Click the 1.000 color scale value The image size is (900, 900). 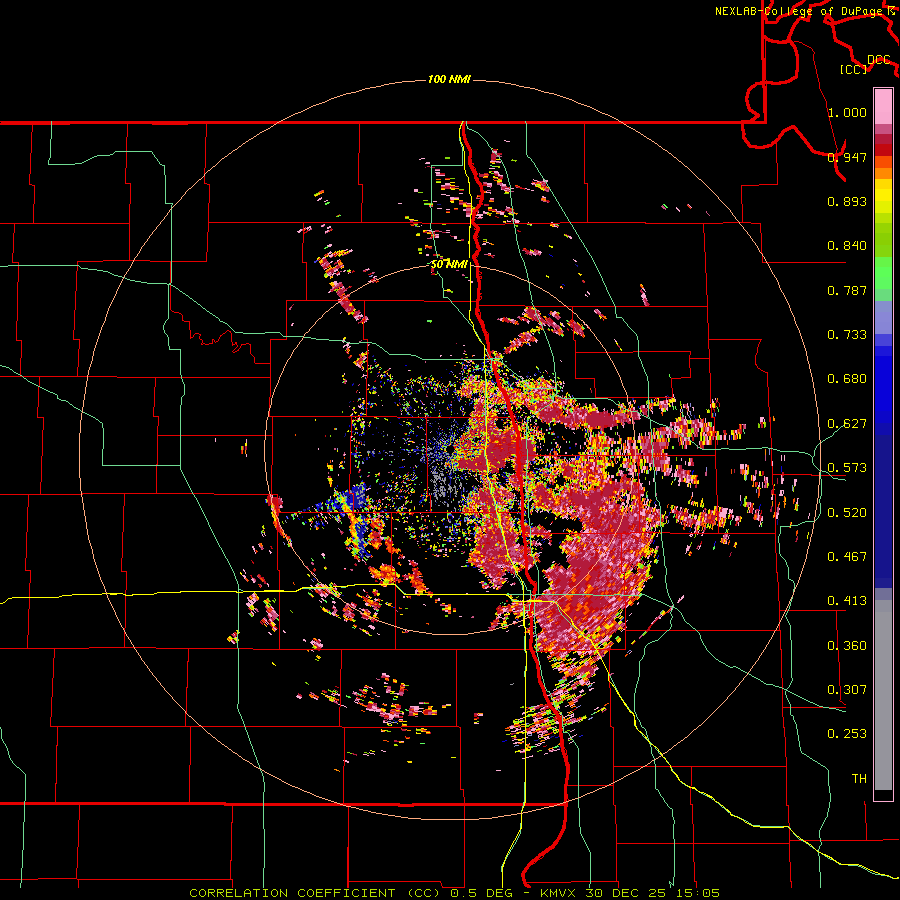847,112
